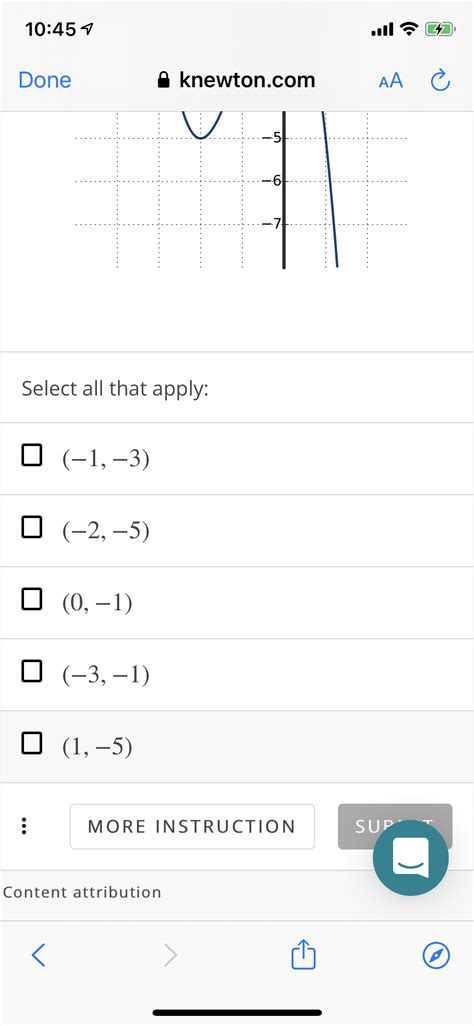
Task: Open the Content attribution link
Action: [82, 892]
